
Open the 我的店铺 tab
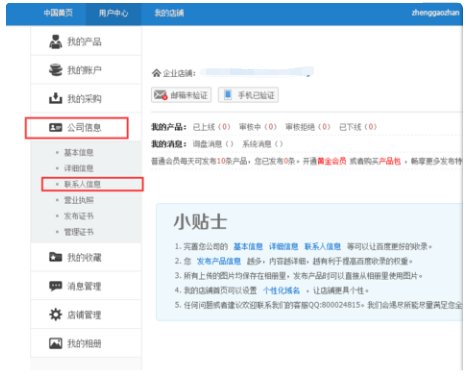point(169,13)
